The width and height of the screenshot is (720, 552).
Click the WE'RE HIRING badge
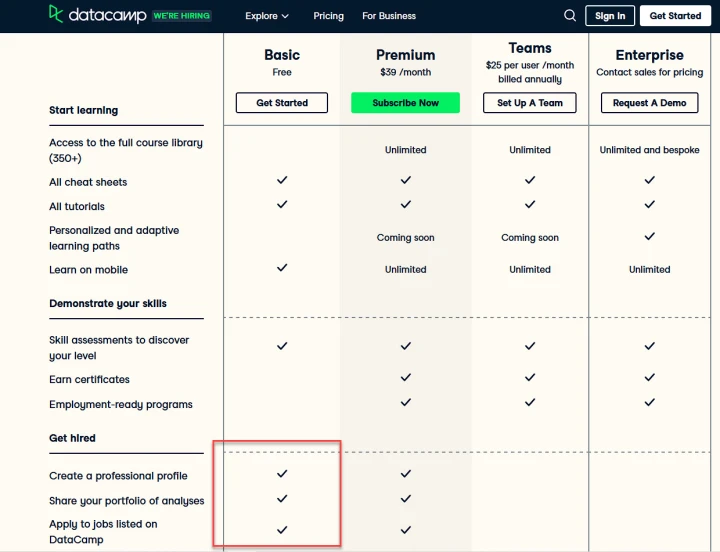181,16
